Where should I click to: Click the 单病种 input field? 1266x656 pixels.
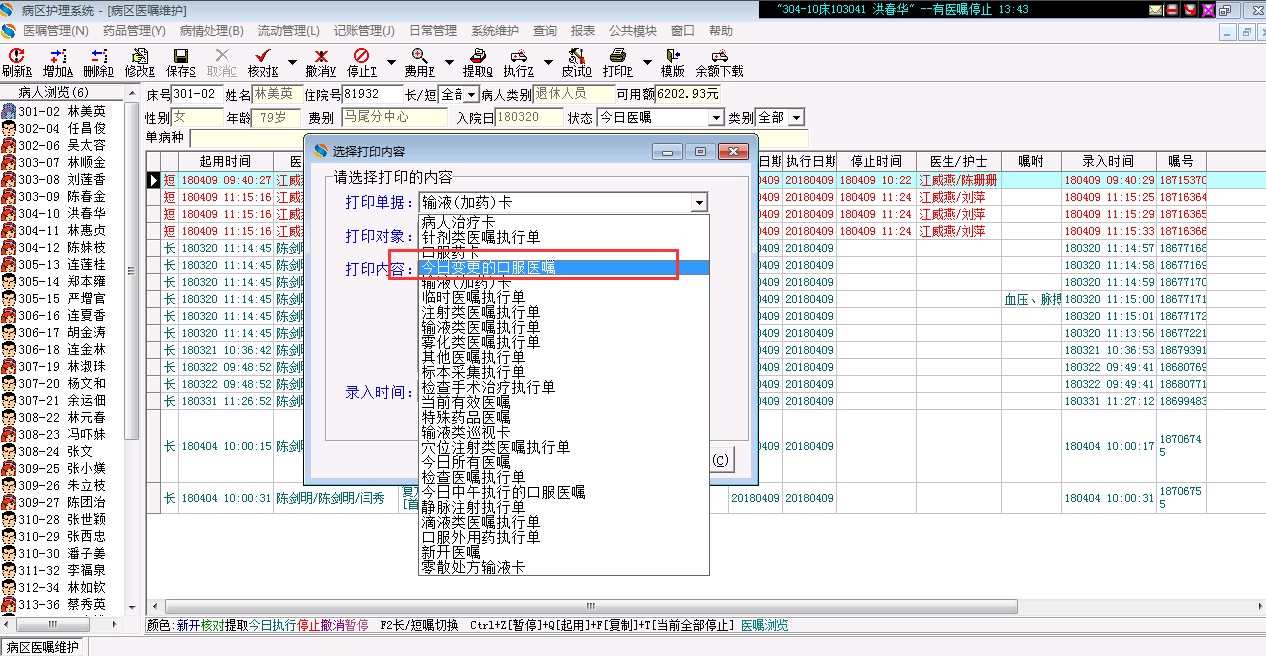point(498,138)
